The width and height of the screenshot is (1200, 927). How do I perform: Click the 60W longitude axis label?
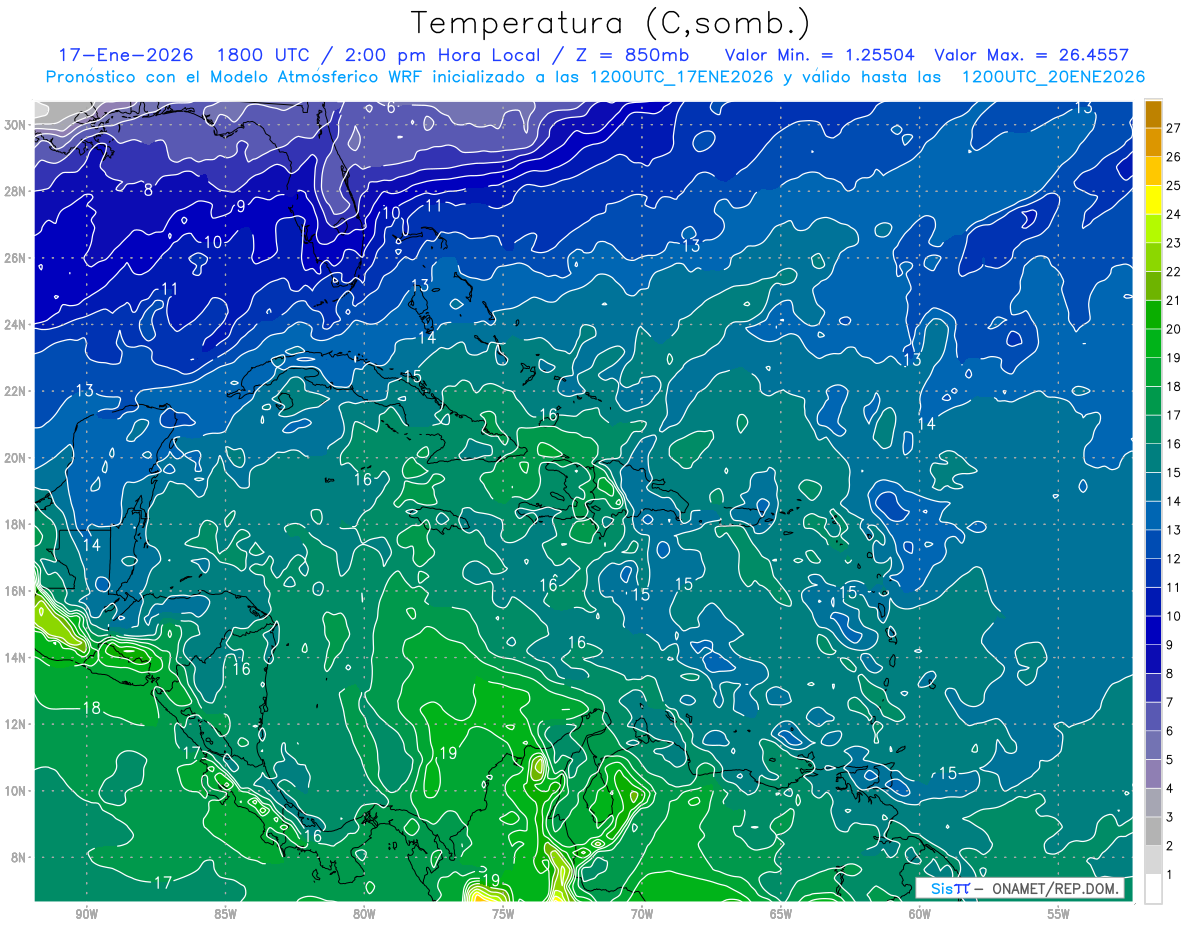[x=920, y=914]
